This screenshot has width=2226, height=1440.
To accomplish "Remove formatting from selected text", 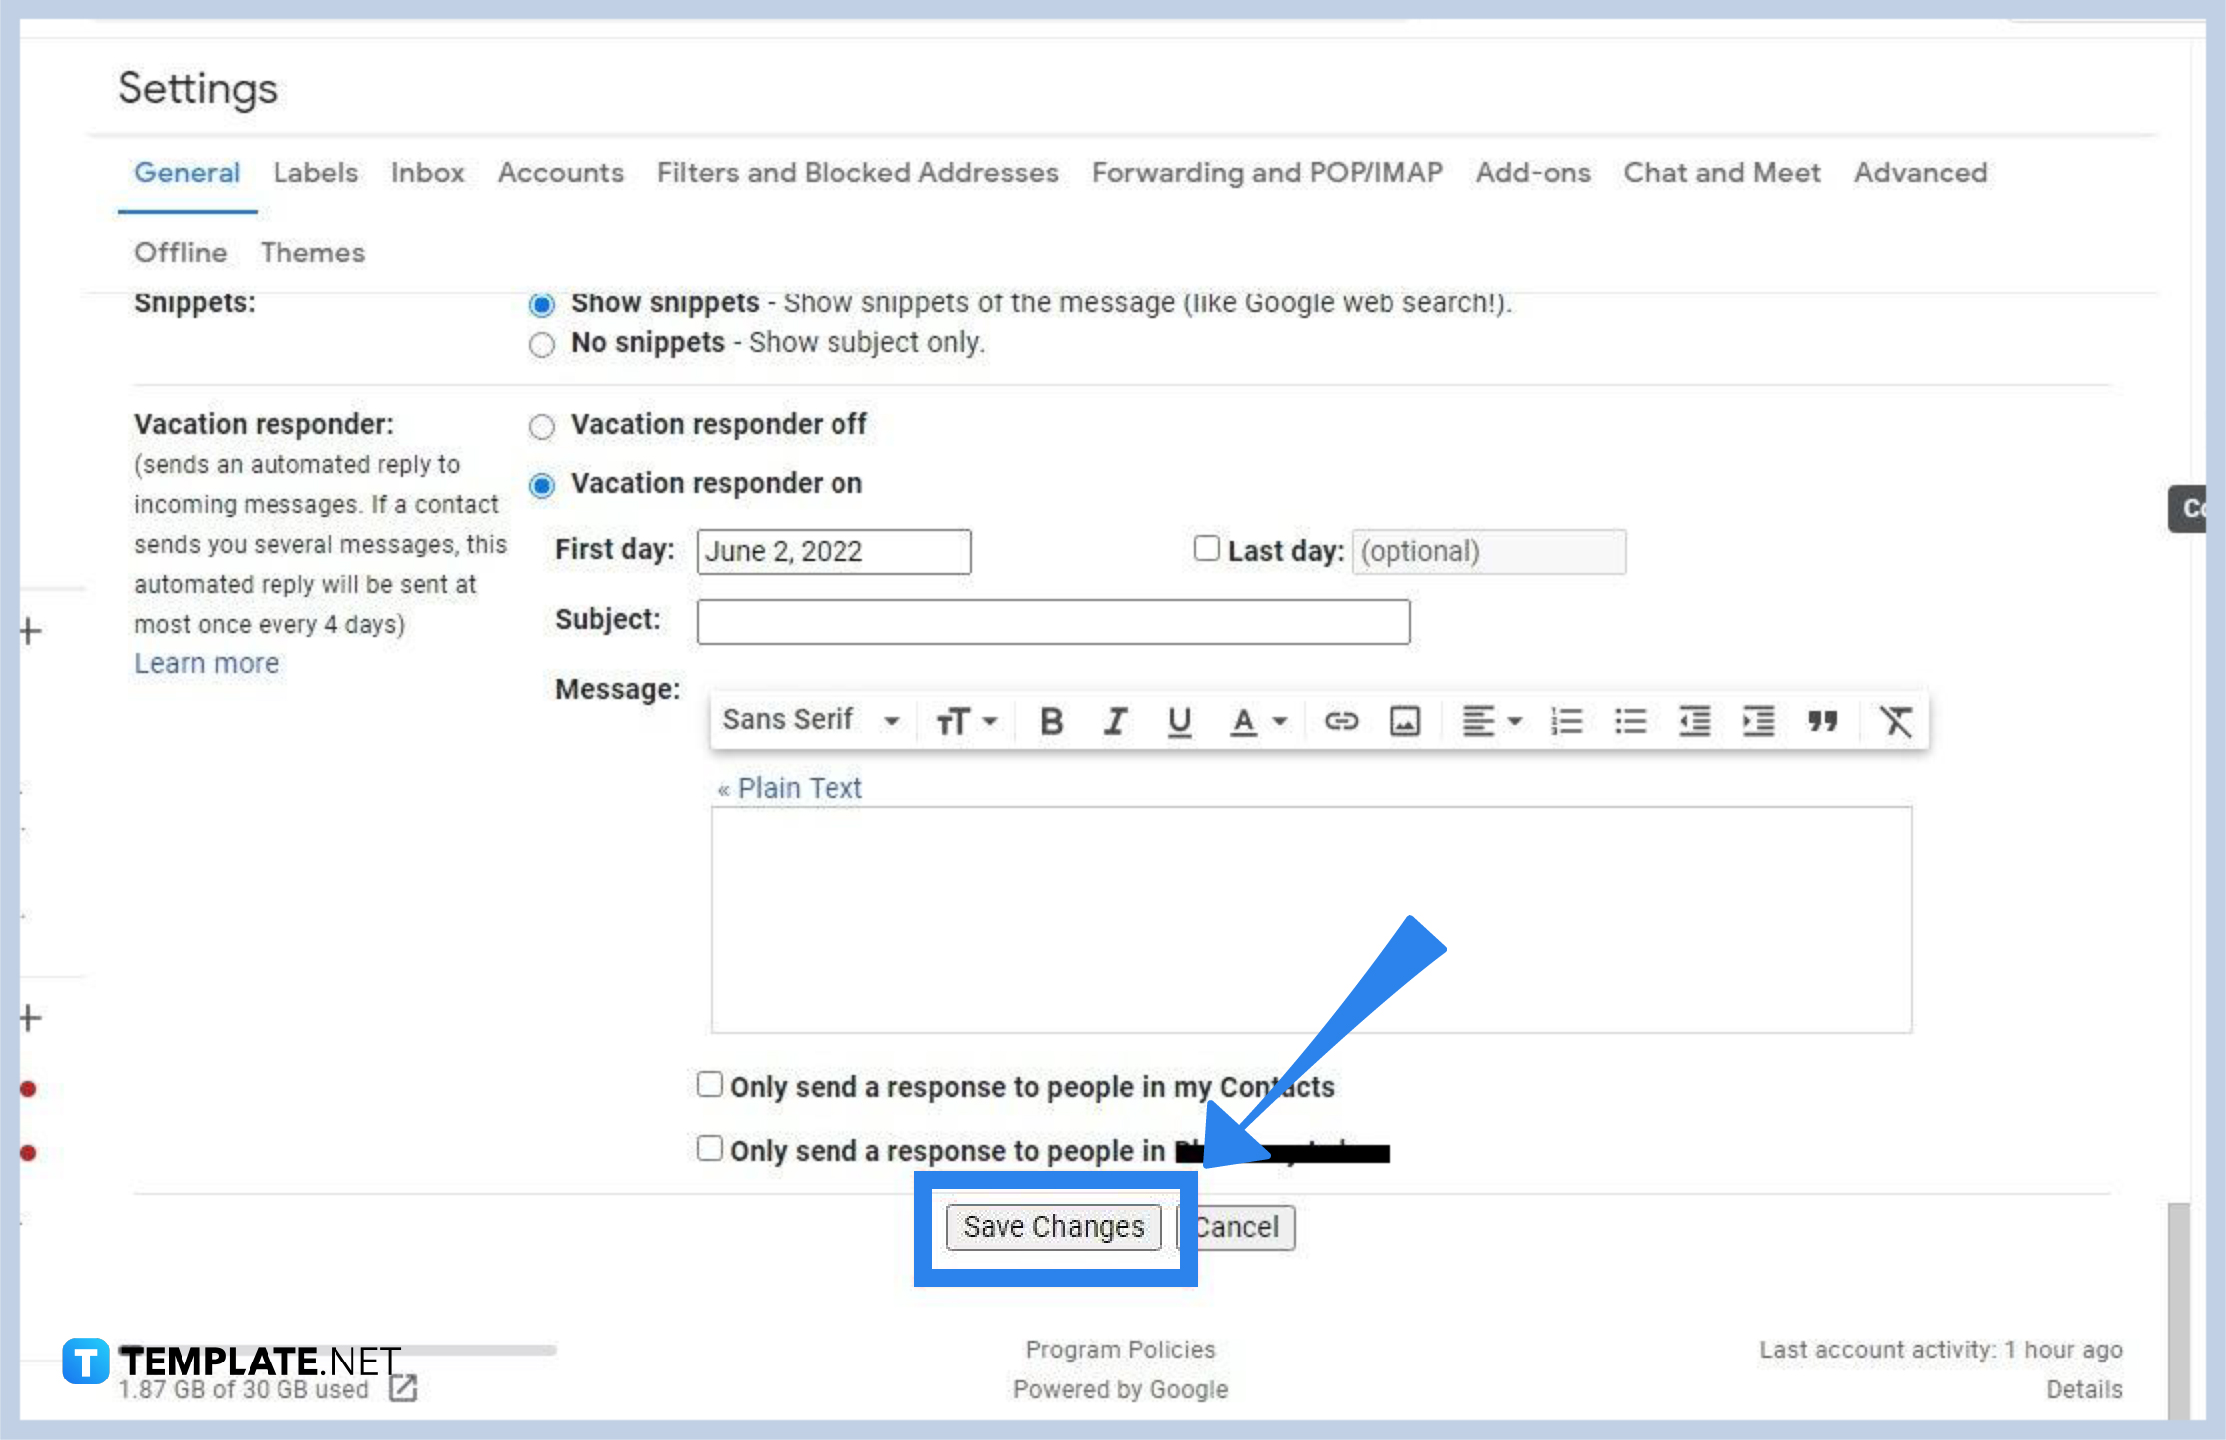I will pos(1895,720).
